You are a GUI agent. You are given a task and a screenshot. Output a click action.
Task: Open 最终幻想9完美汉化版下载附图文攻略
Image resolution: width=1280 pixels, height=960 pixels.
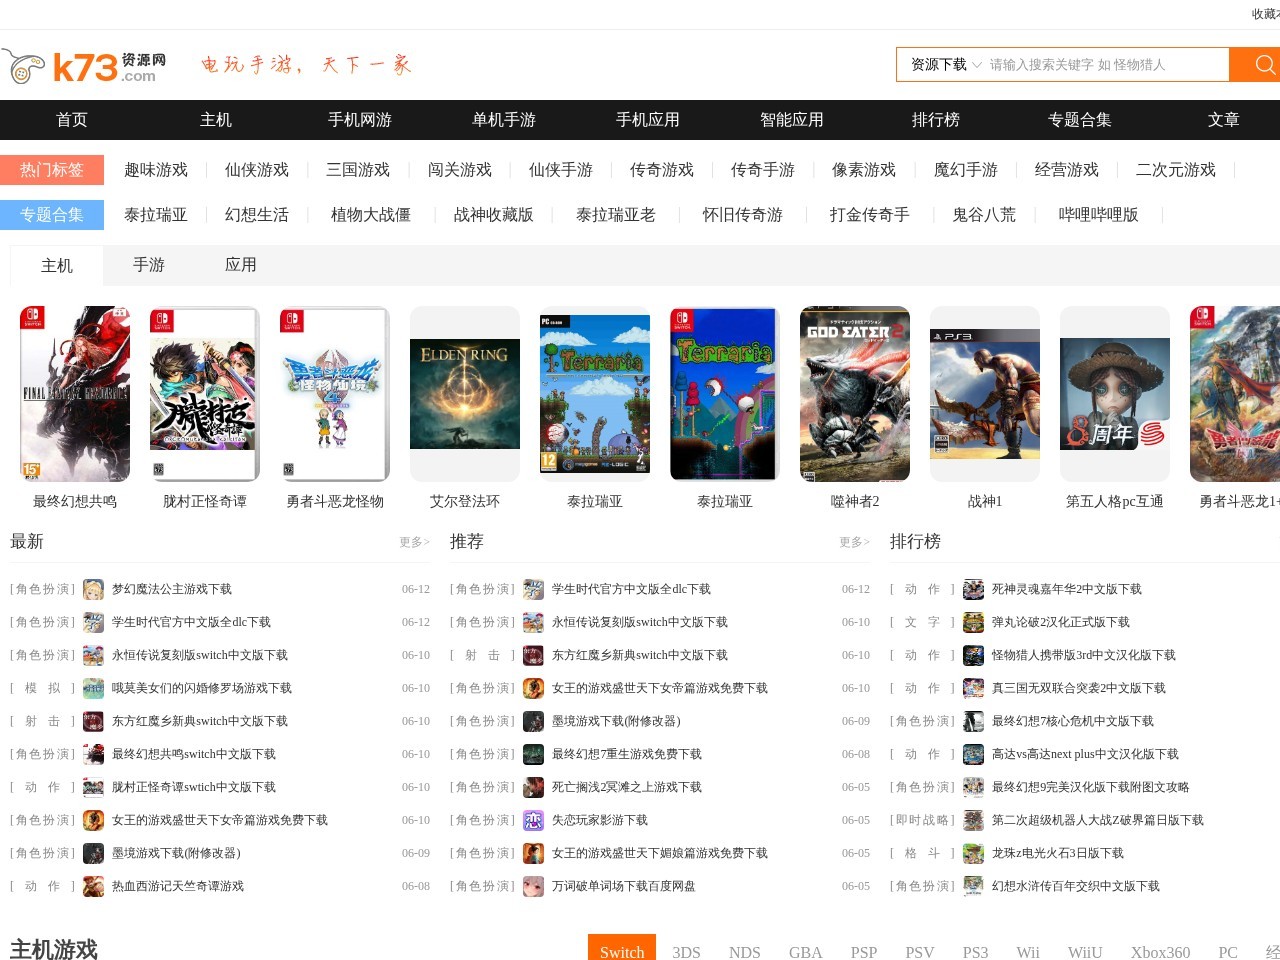tap(1091, 787)
